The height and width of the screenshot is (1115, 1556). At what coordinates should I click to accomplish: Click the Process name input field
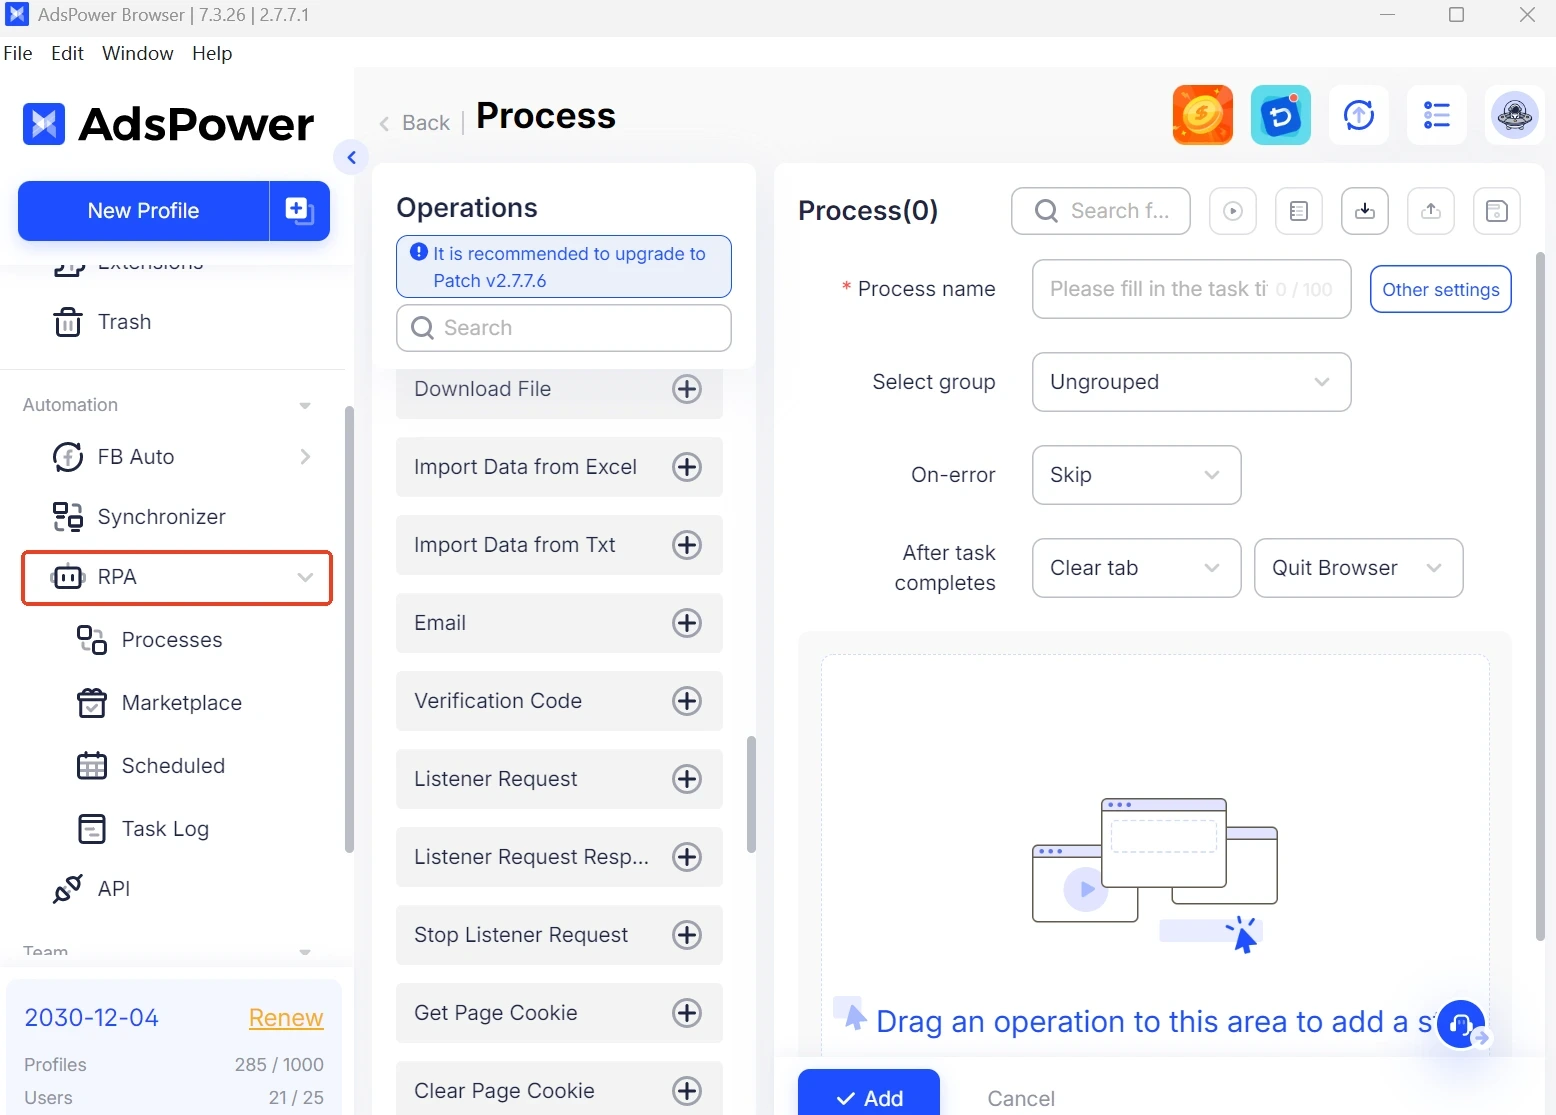click(1191, 289)
